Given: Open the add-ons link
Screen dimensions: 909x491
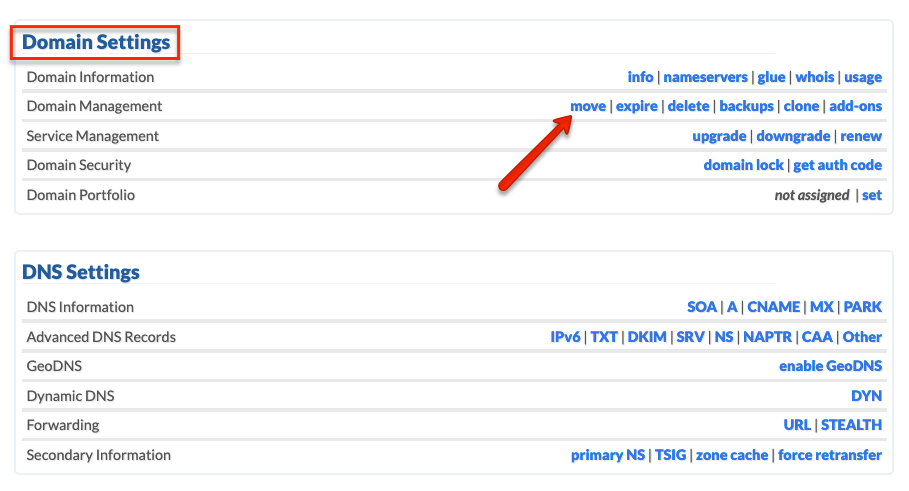Looking at the screenshot, I should pyautogui.click(x=855, y=106).
